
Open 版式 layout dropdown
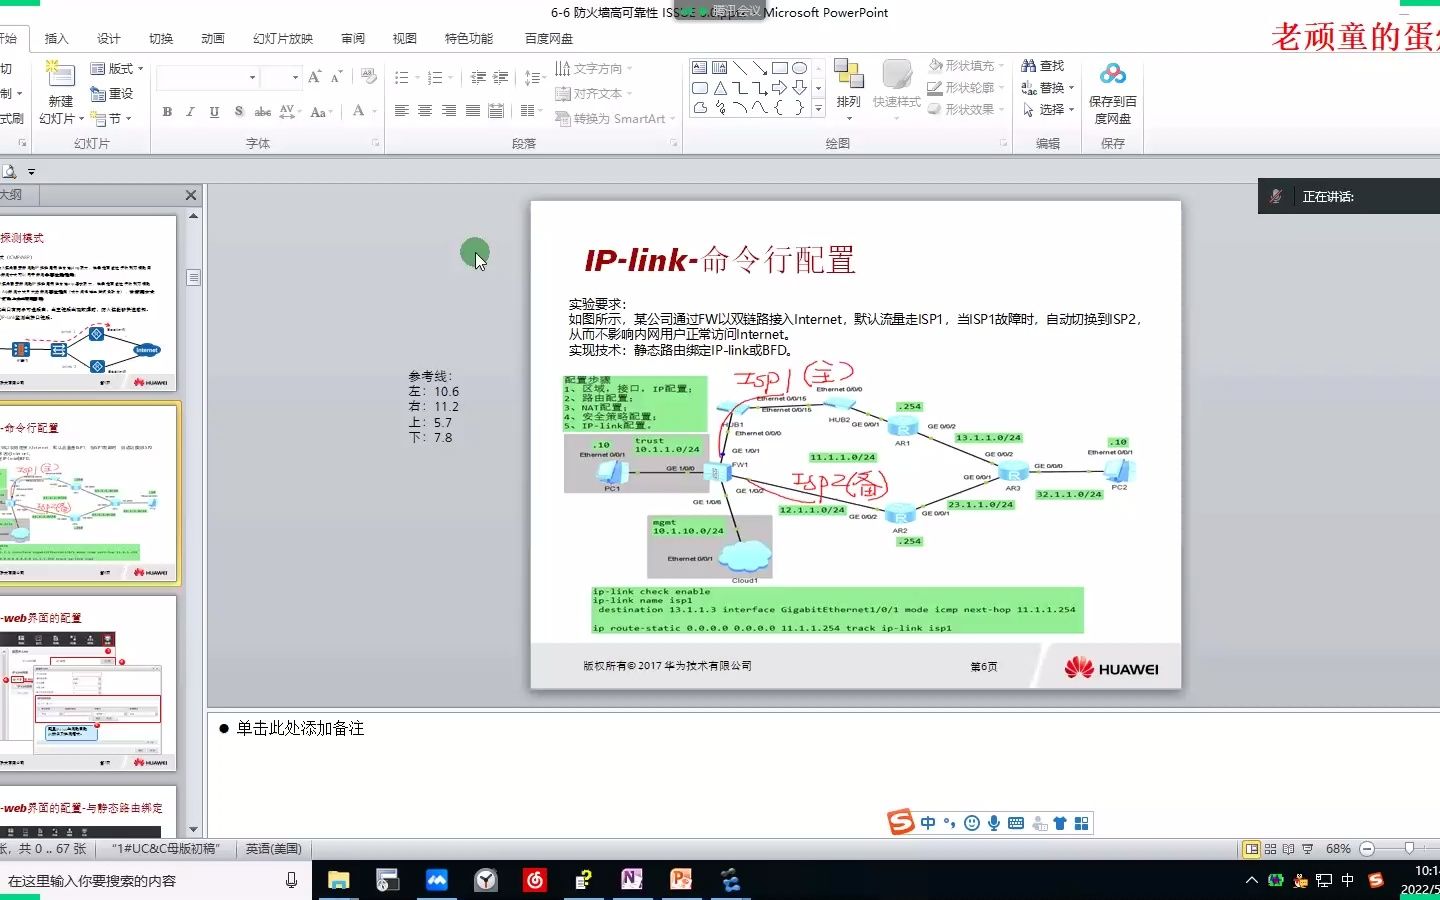(x=117, y=69)
